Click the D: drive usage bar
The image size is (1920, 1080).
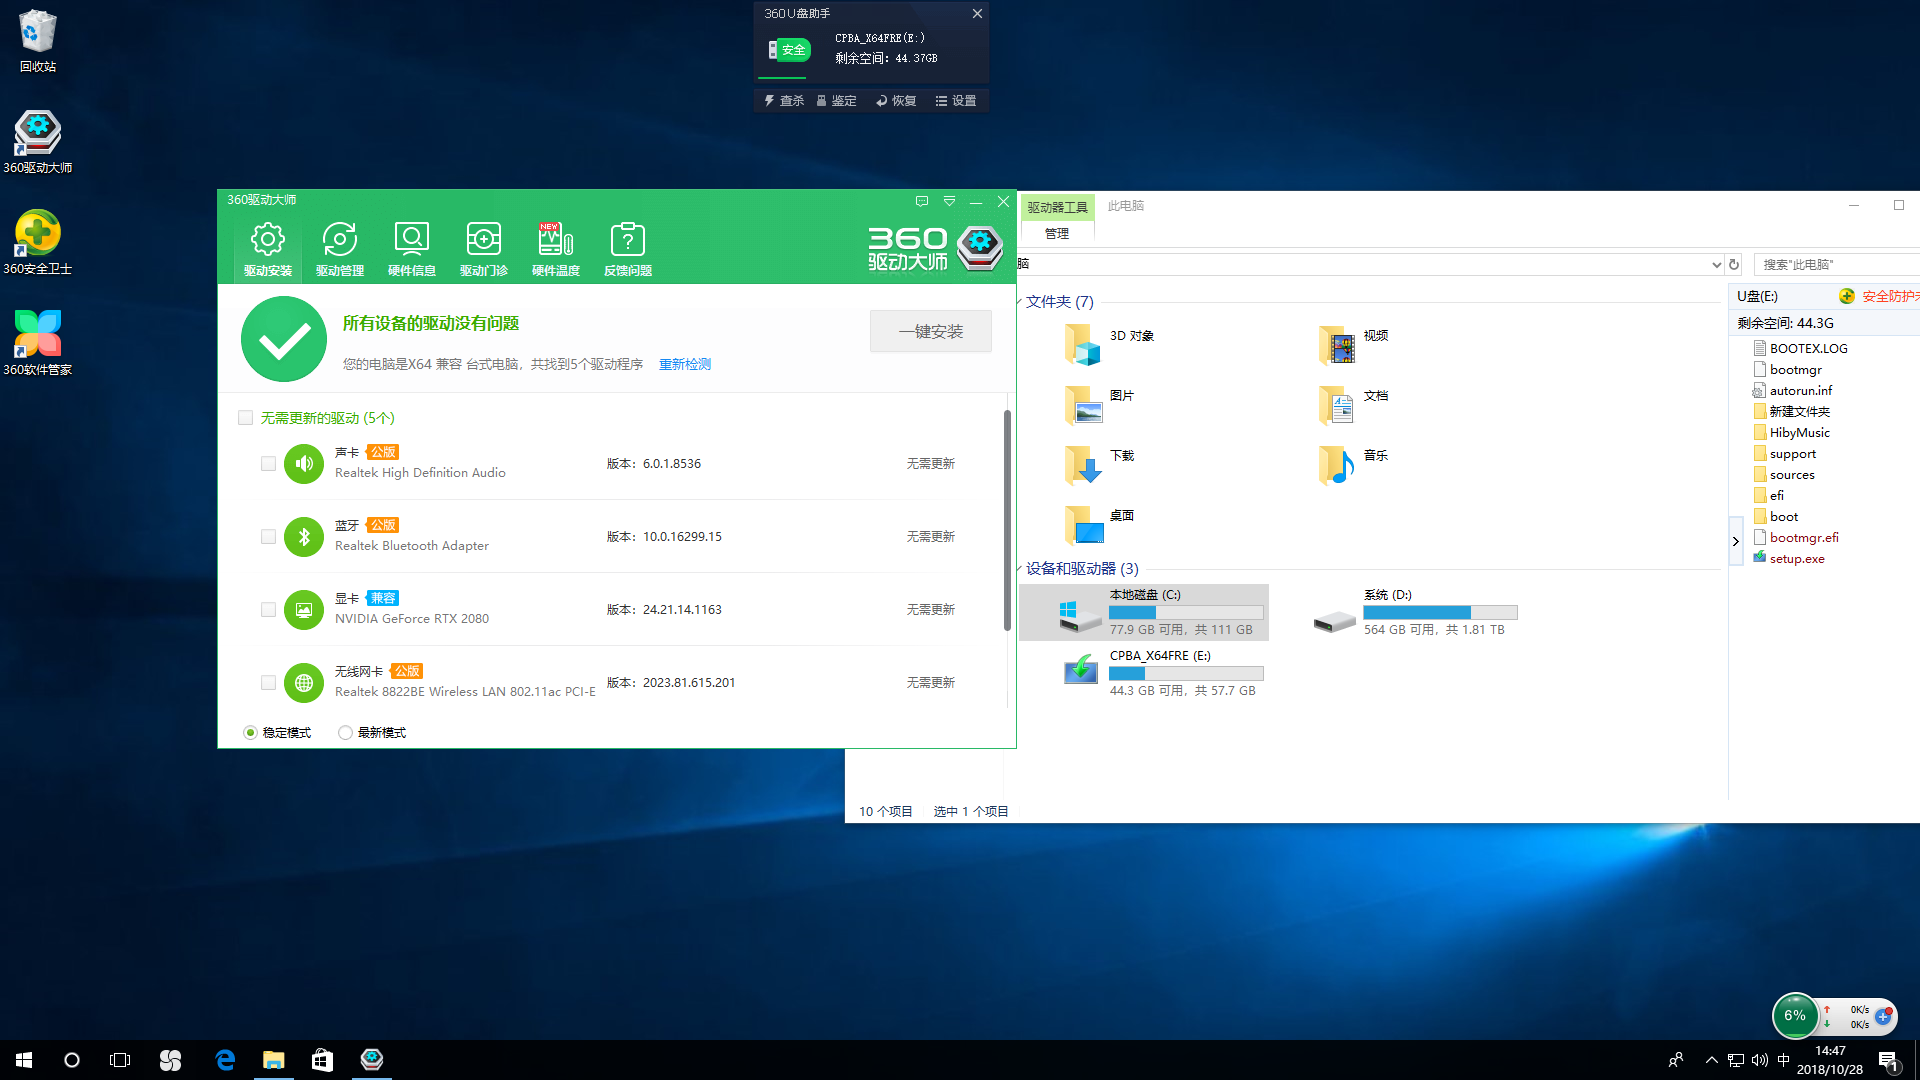[x=1440, y=612]
